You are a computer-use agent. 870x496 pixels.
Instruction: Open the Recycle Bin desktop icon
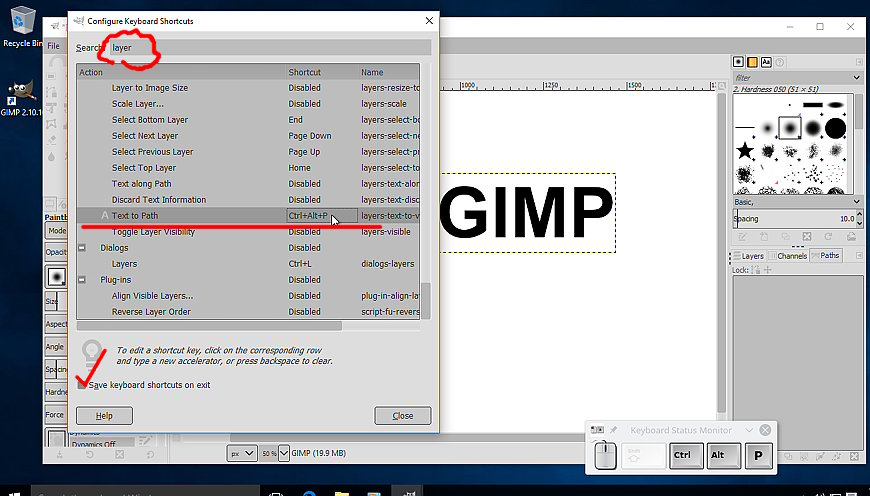pyautogui.click(x=21, y=26)
